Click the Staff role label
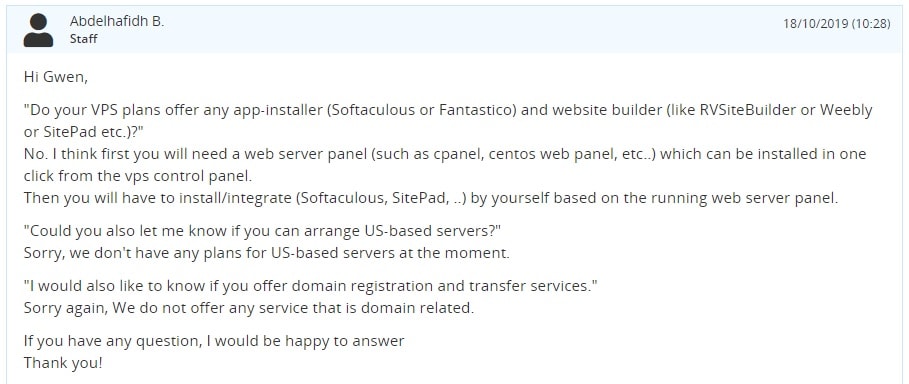 83,39
